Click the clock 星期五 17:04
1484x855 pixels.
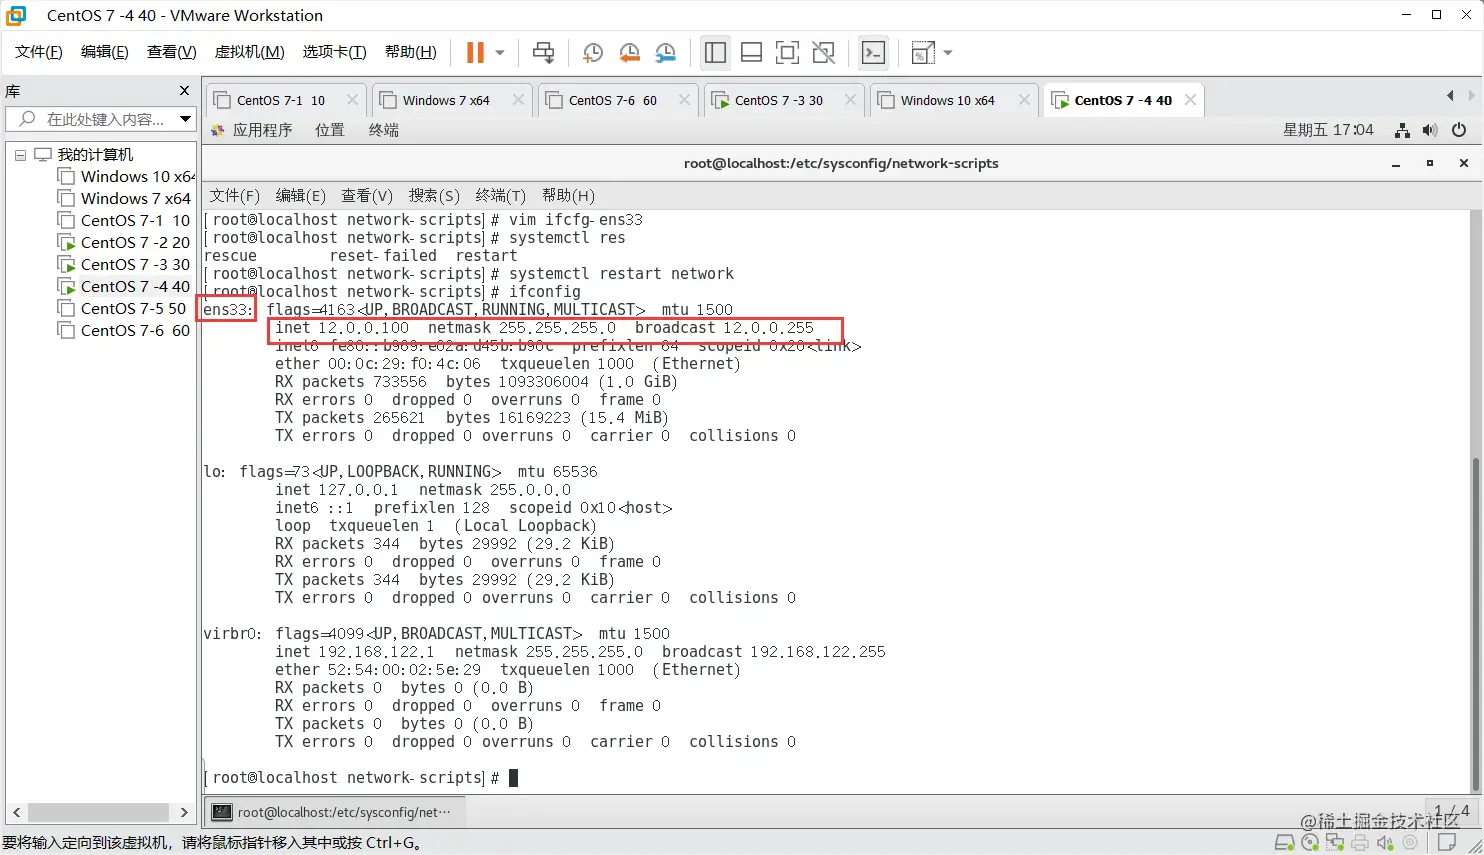(x=1328, y=130)
